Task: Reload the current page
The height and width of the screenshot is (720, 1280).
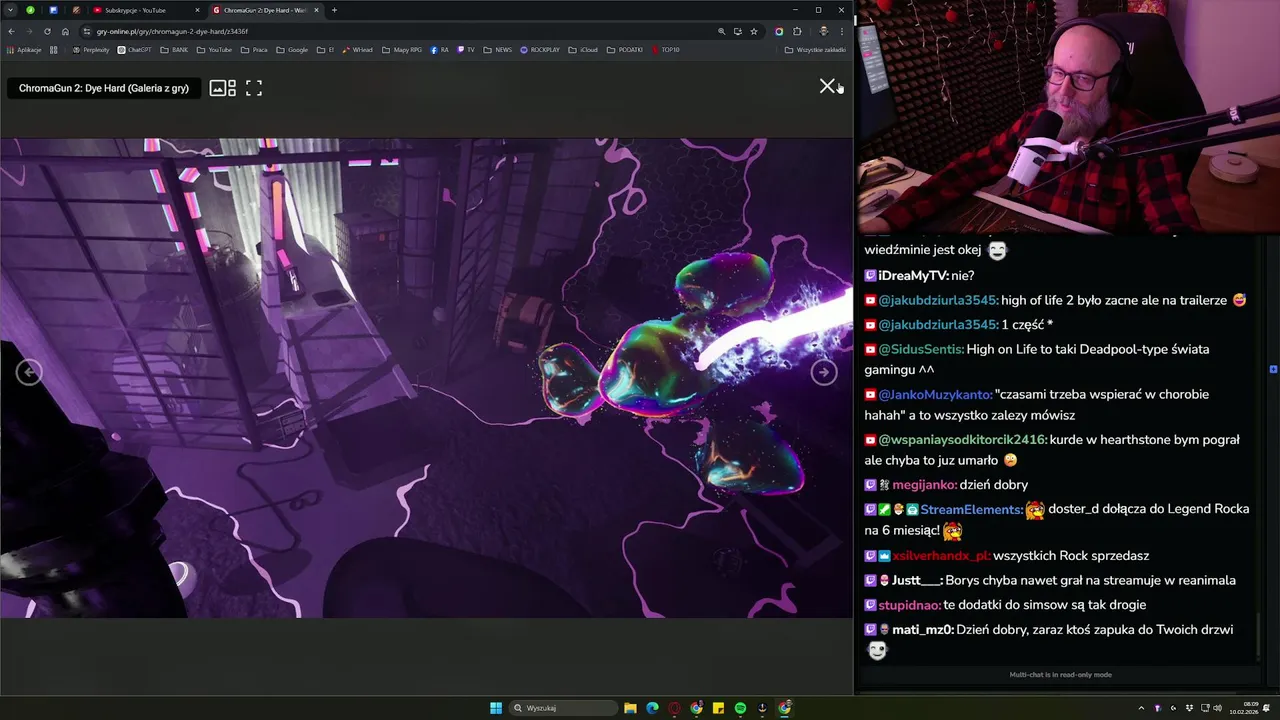Action: 47,31
